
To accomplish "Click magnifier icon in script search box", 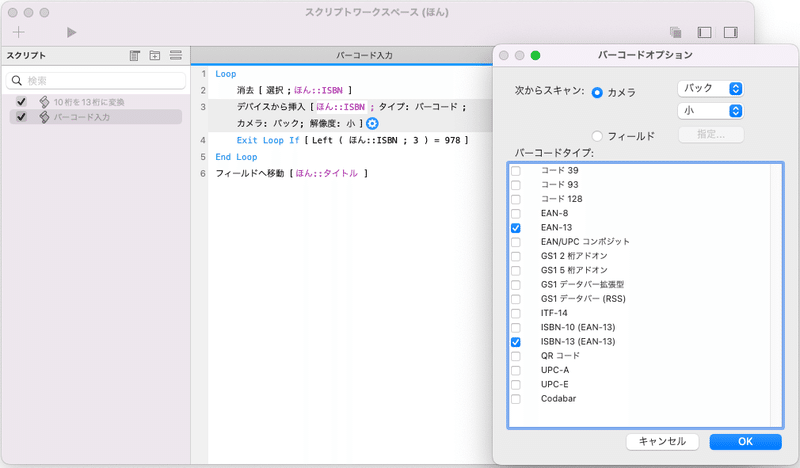I will [x=17, y=81].
